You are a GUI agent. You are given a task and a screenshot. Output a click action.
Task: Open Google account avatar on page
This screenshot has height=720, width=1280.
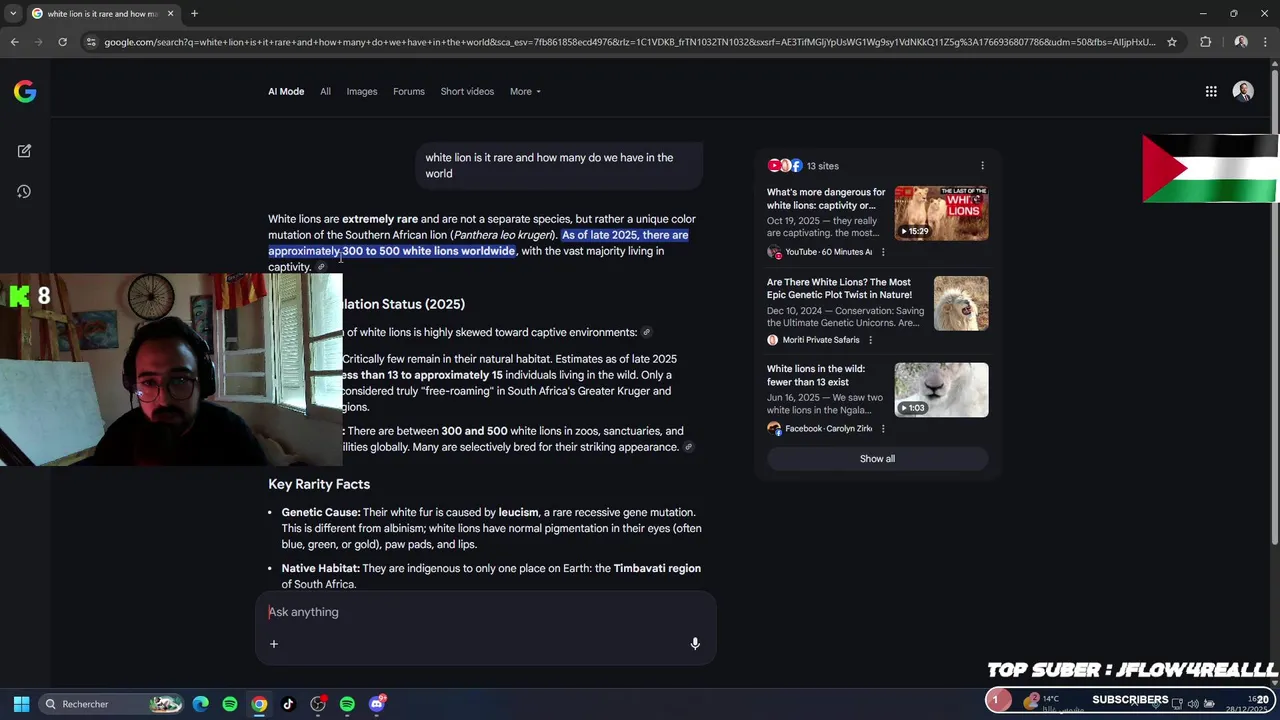(x=1243, y=91)
